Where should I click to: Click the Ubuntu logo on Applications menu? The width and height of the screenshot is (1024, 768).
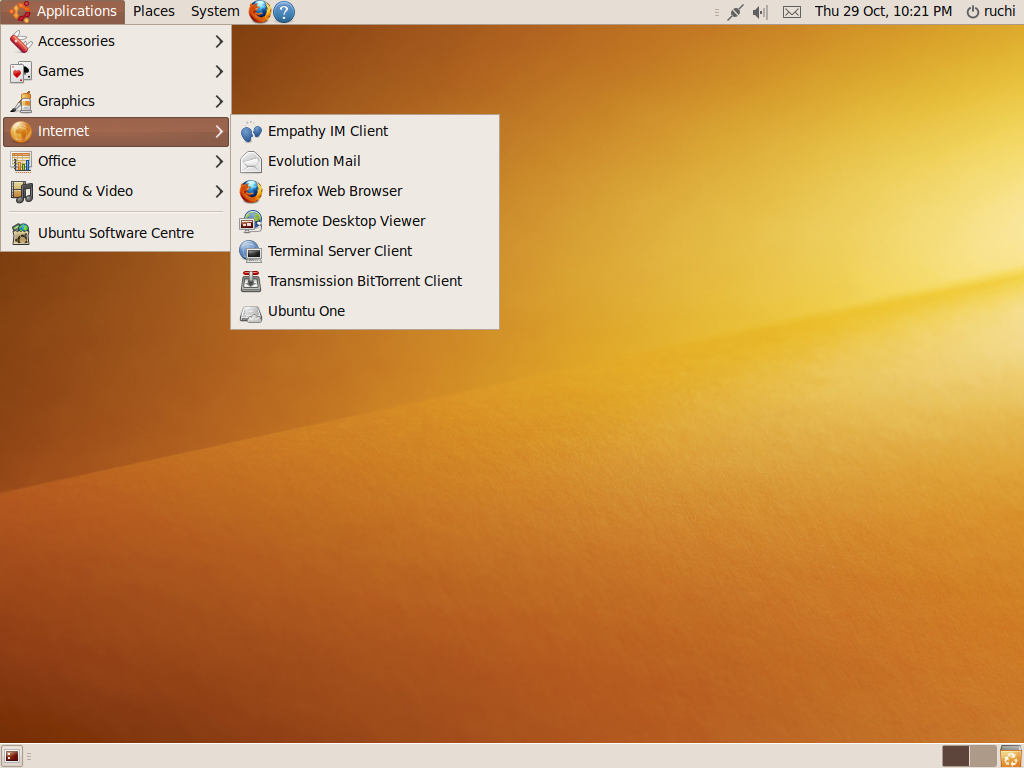tap(20, 12)
